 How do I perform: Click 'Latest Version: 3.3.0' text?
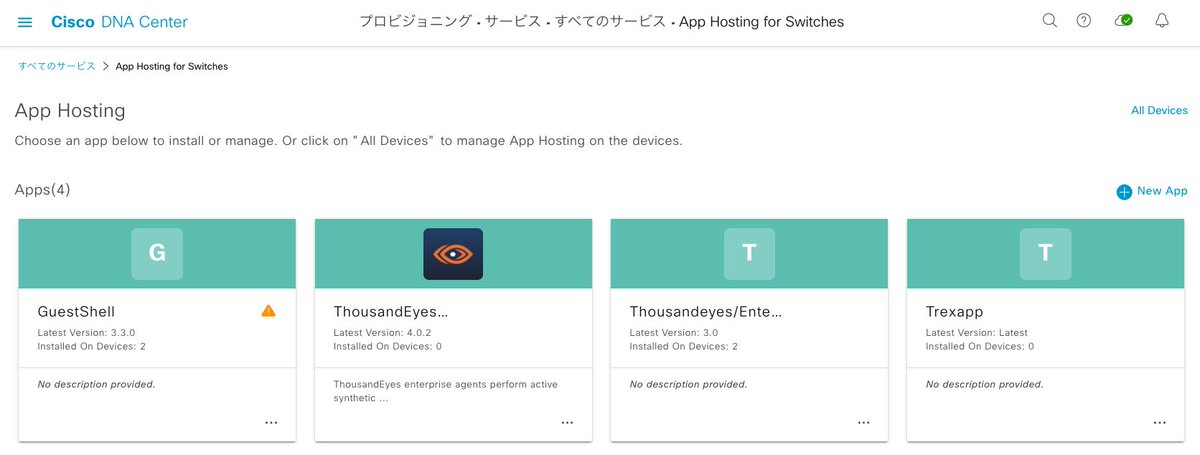pyautogui.click(x=87, y=332)
